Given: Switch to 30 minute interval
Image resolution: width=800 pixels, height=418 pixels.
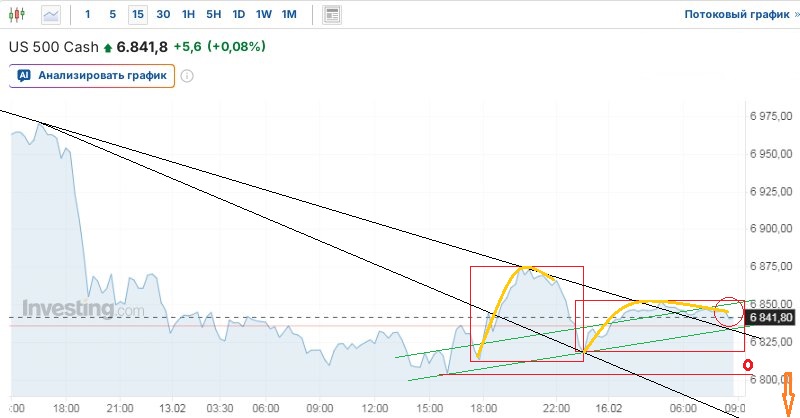Looking at the screenshot, I should [163, 15].
